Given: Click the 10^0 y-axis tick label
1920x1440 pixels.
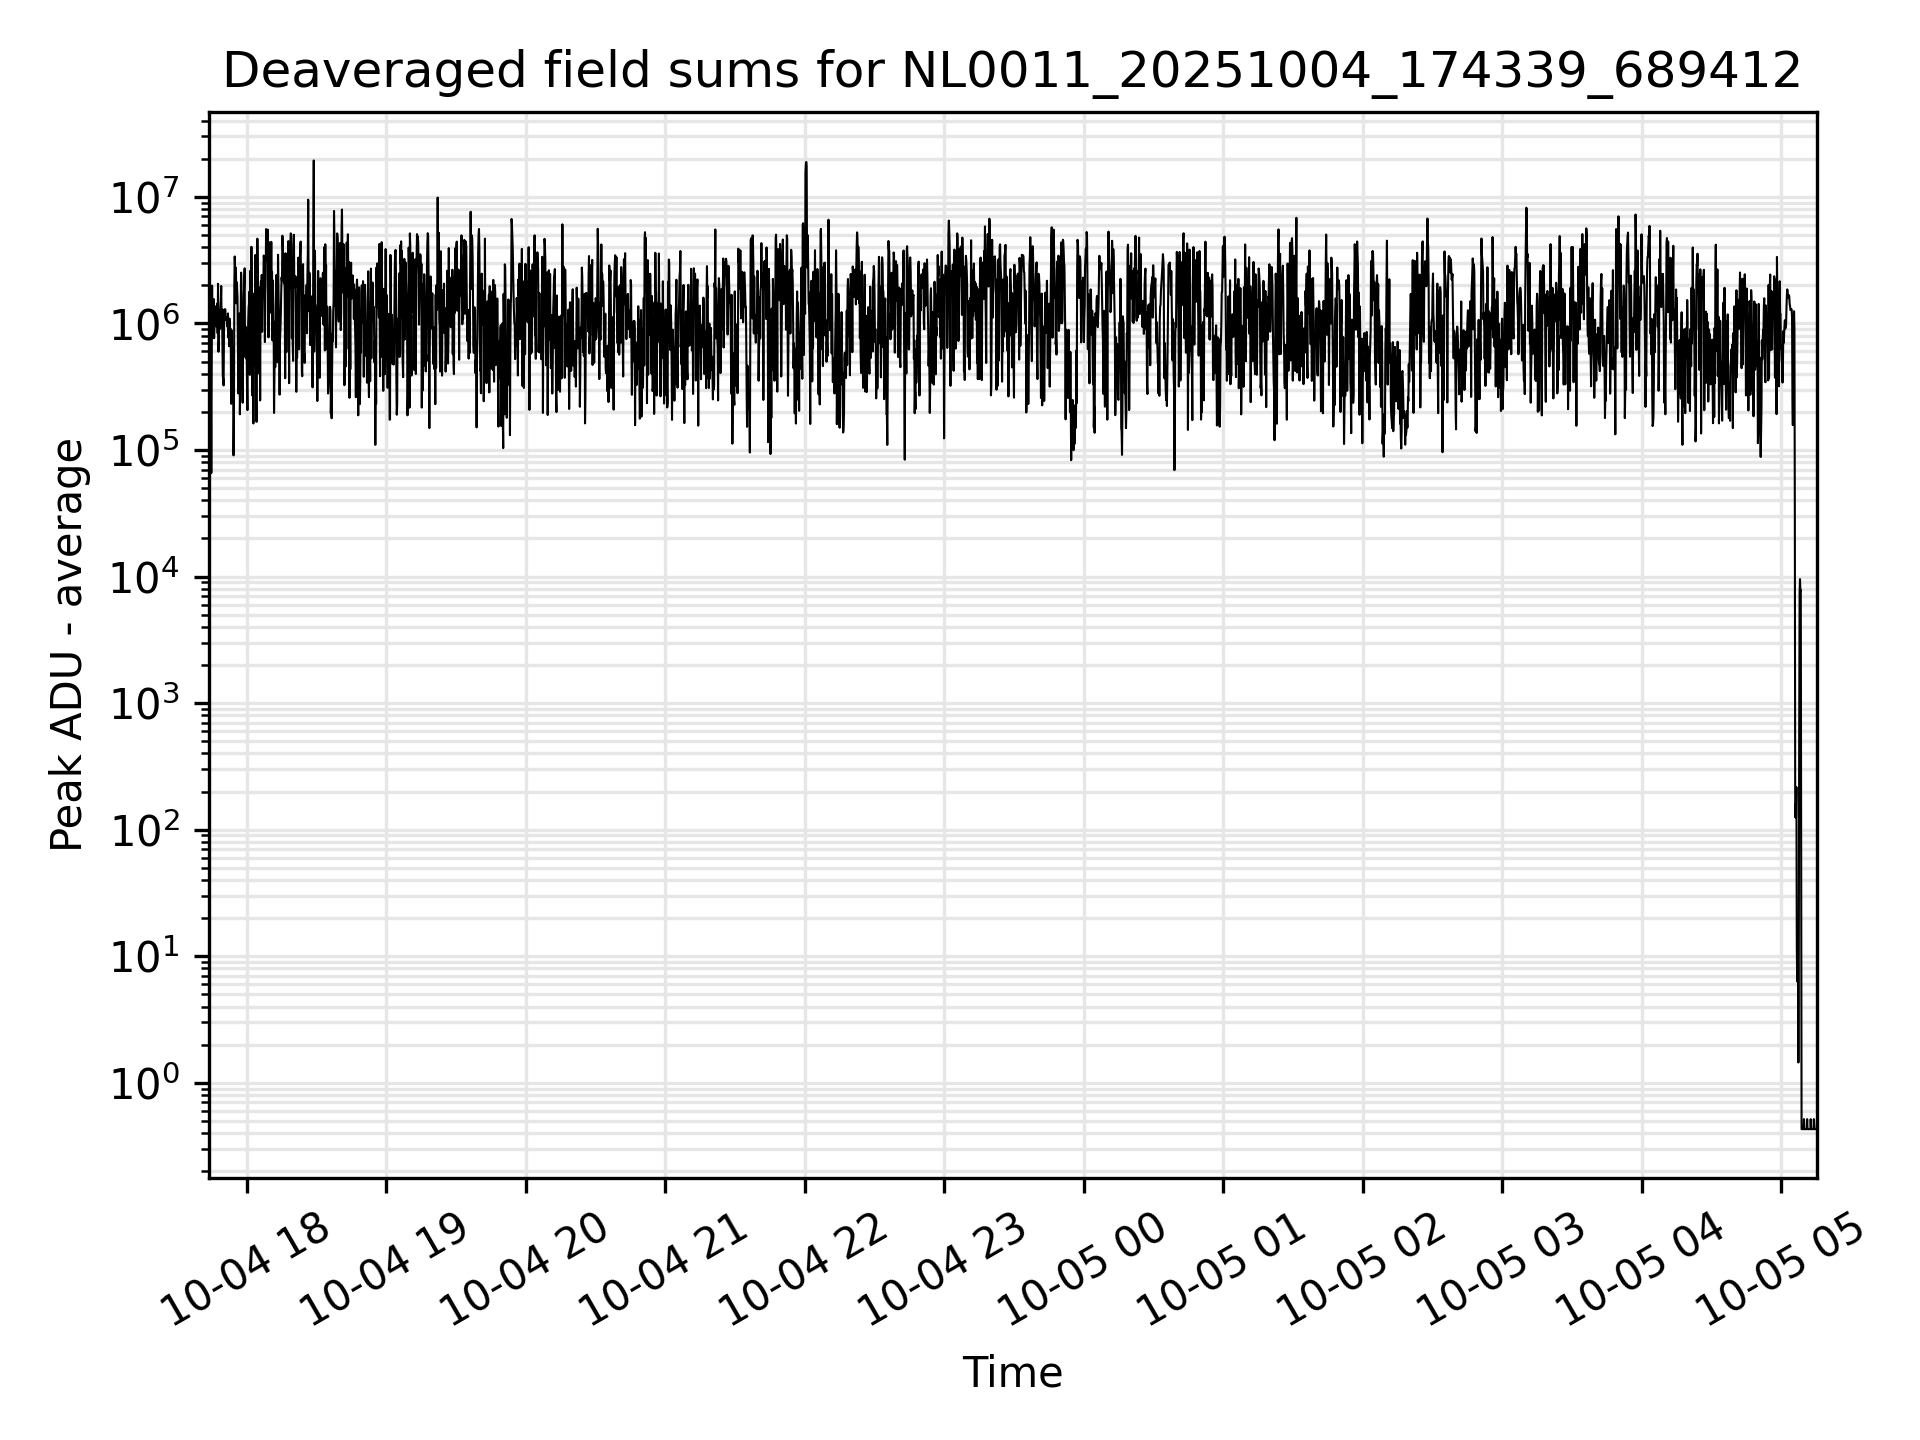Looking at the screenshot, I should 144,1082.
